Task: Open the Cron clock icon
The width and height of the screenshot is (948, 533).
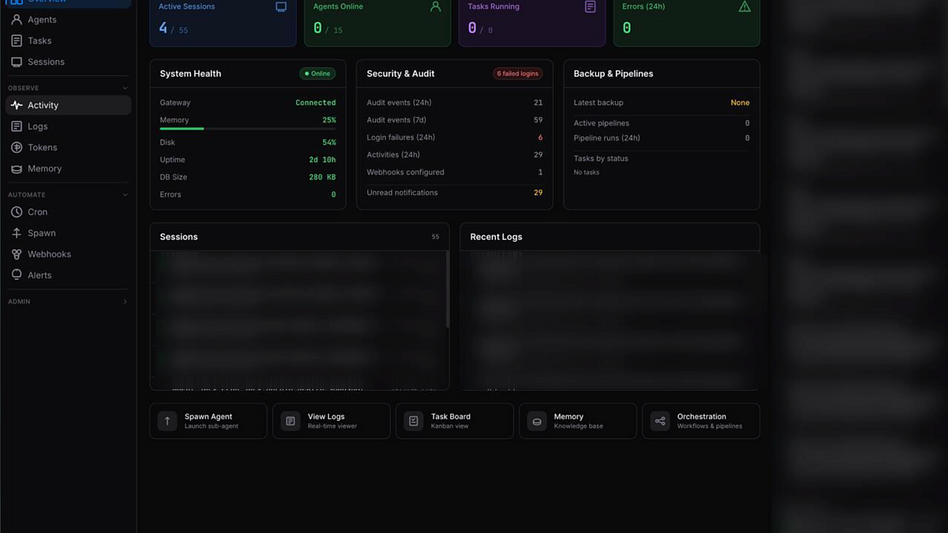Action: coord(16,212)
